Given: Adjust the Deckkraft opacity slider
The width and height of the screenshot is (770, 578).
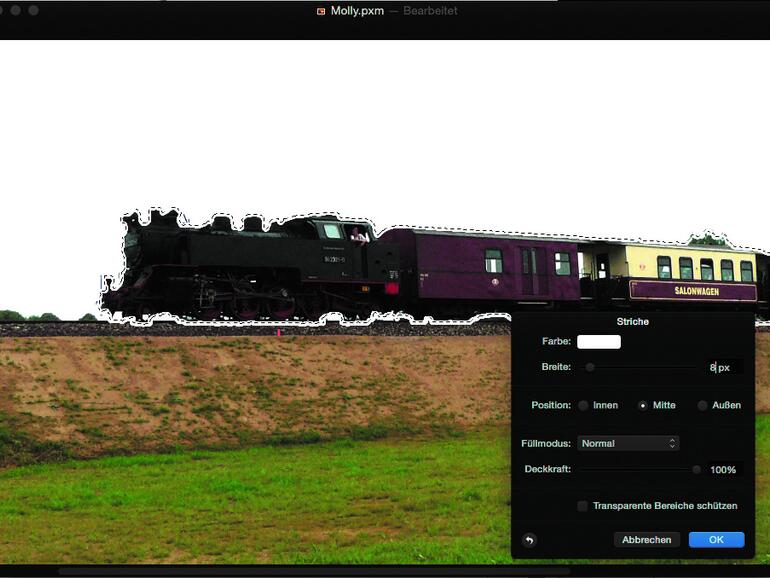Looking at the screenshot, I should tap(696, 469).
